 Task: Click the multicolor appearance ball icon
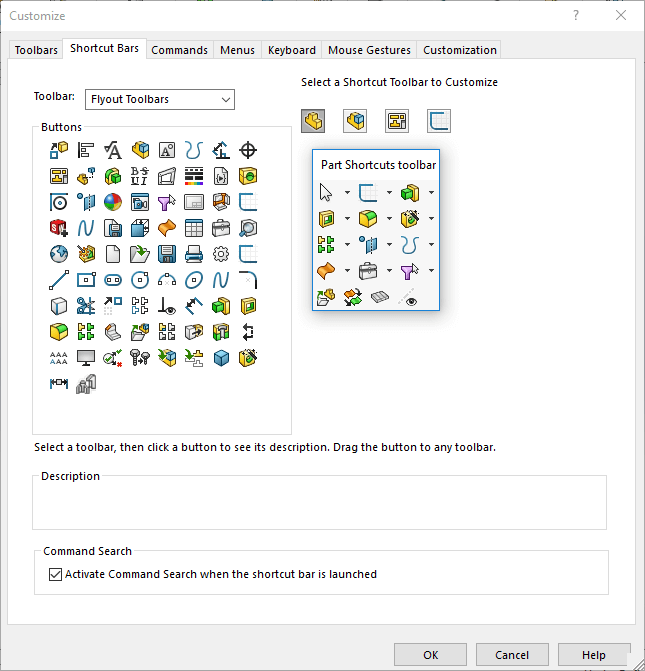pyautogui.click(x=113, y=202)
